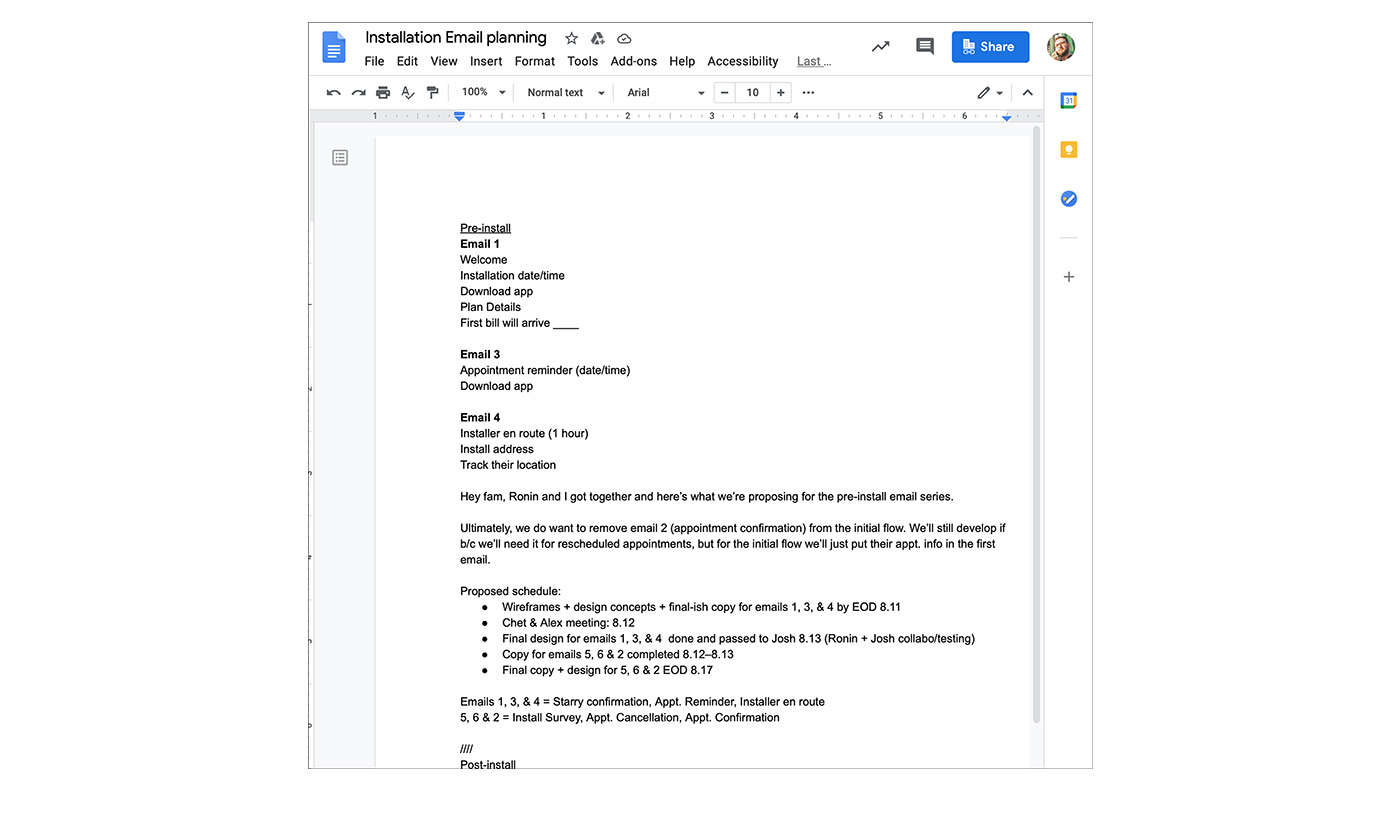Open the View menu
This screenshot has height=814, width=1400.
444,61
